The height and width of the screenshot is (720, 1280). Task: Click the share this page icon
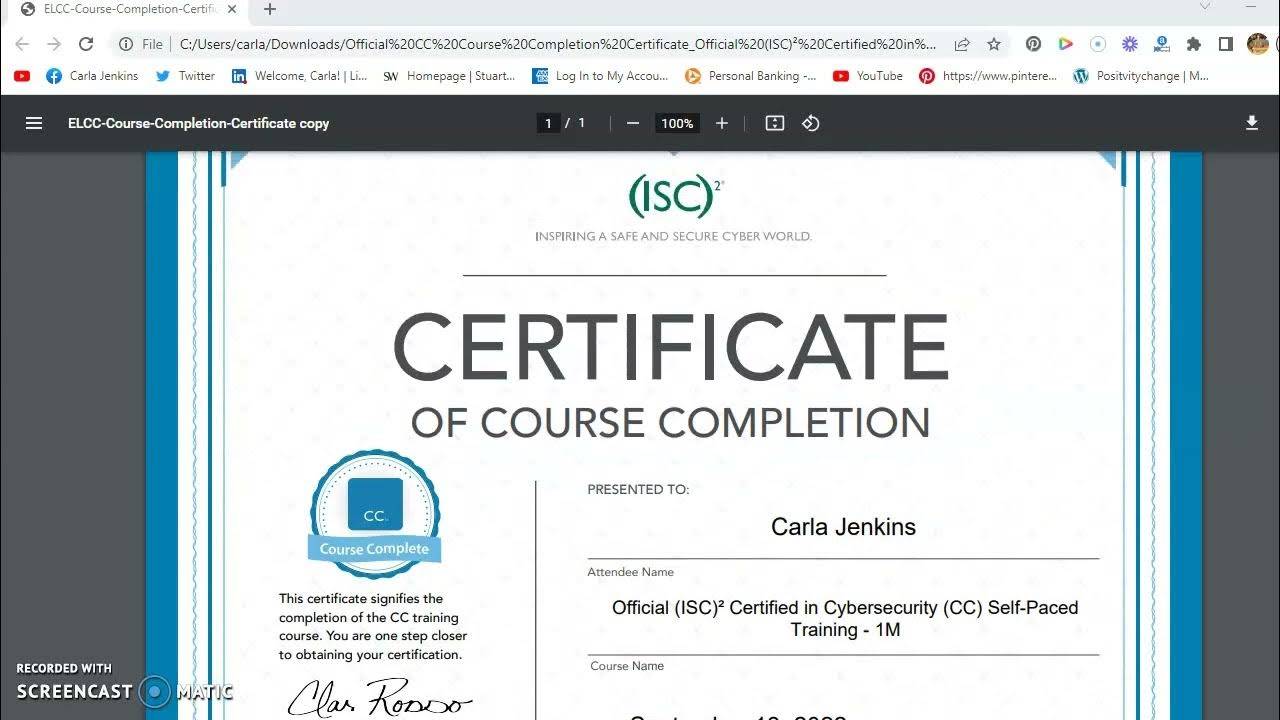point(962,44)
